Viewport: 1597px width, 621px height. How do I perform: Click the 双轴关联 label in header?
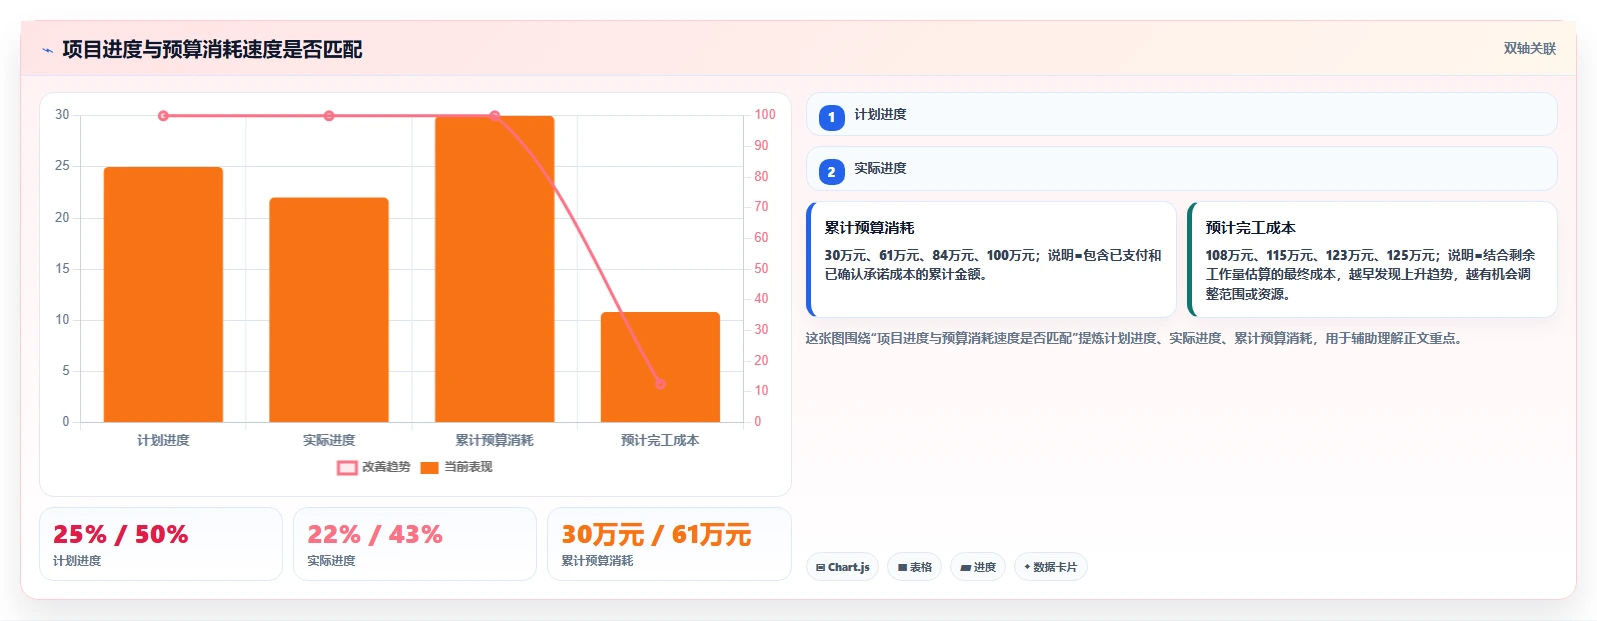click(1529, 48)
